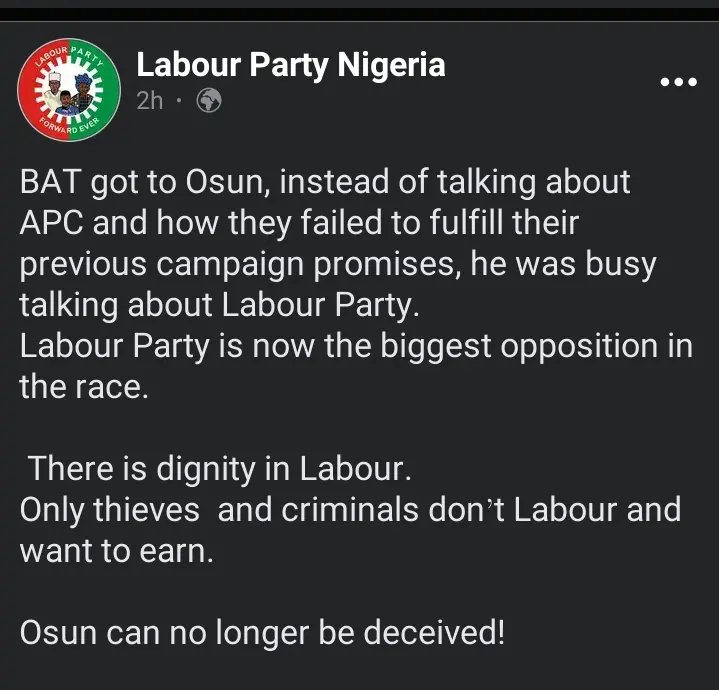Open the Labour Party Nigeria page name
This screenshot has height=690, width=719.
click(x=291, y=65)
